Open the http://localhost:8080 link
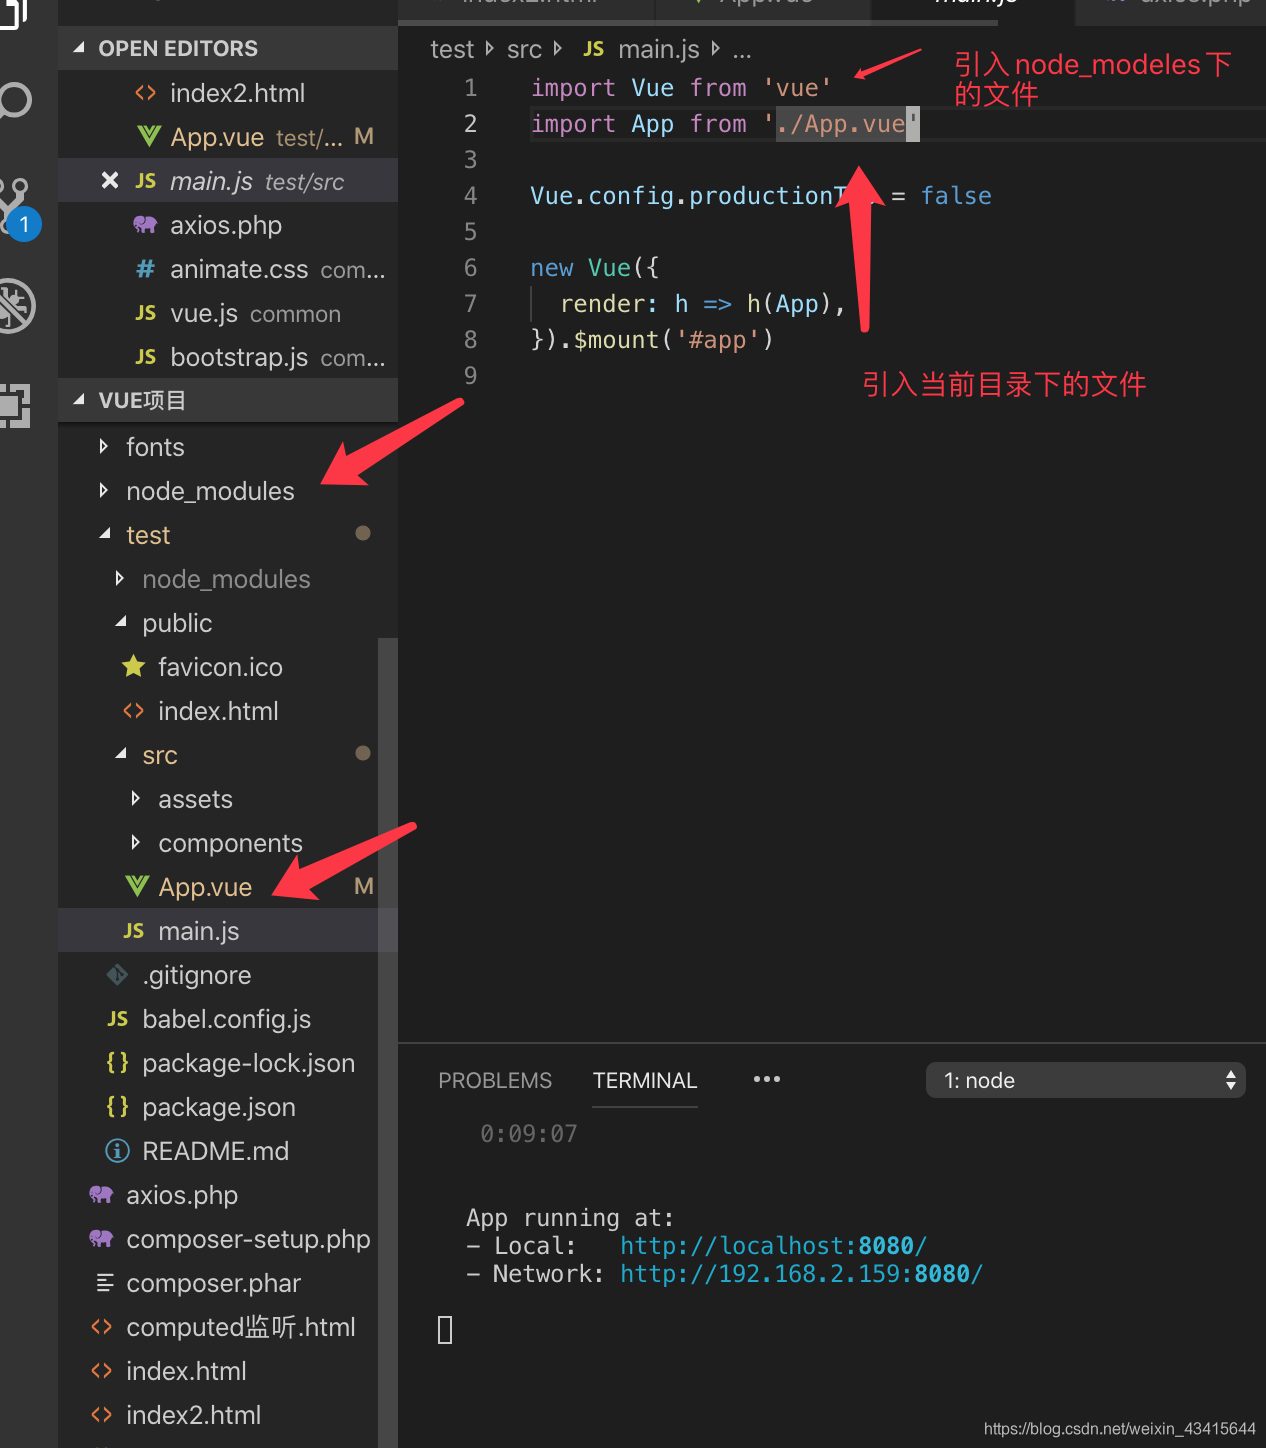Screen dimensions: 1266x1448 (772, 1245)
